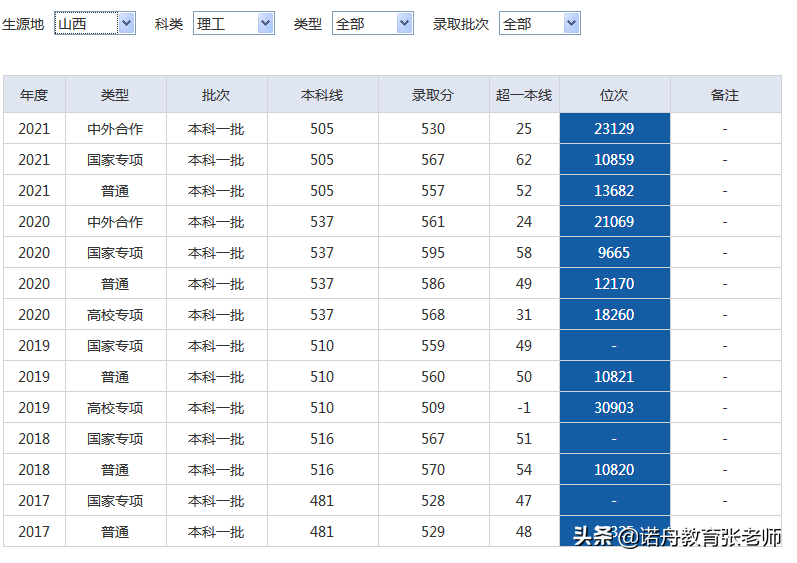Click the 超一本线 column header
The width and height of the screenshot is (797, 563).
[x=524, y=95]
